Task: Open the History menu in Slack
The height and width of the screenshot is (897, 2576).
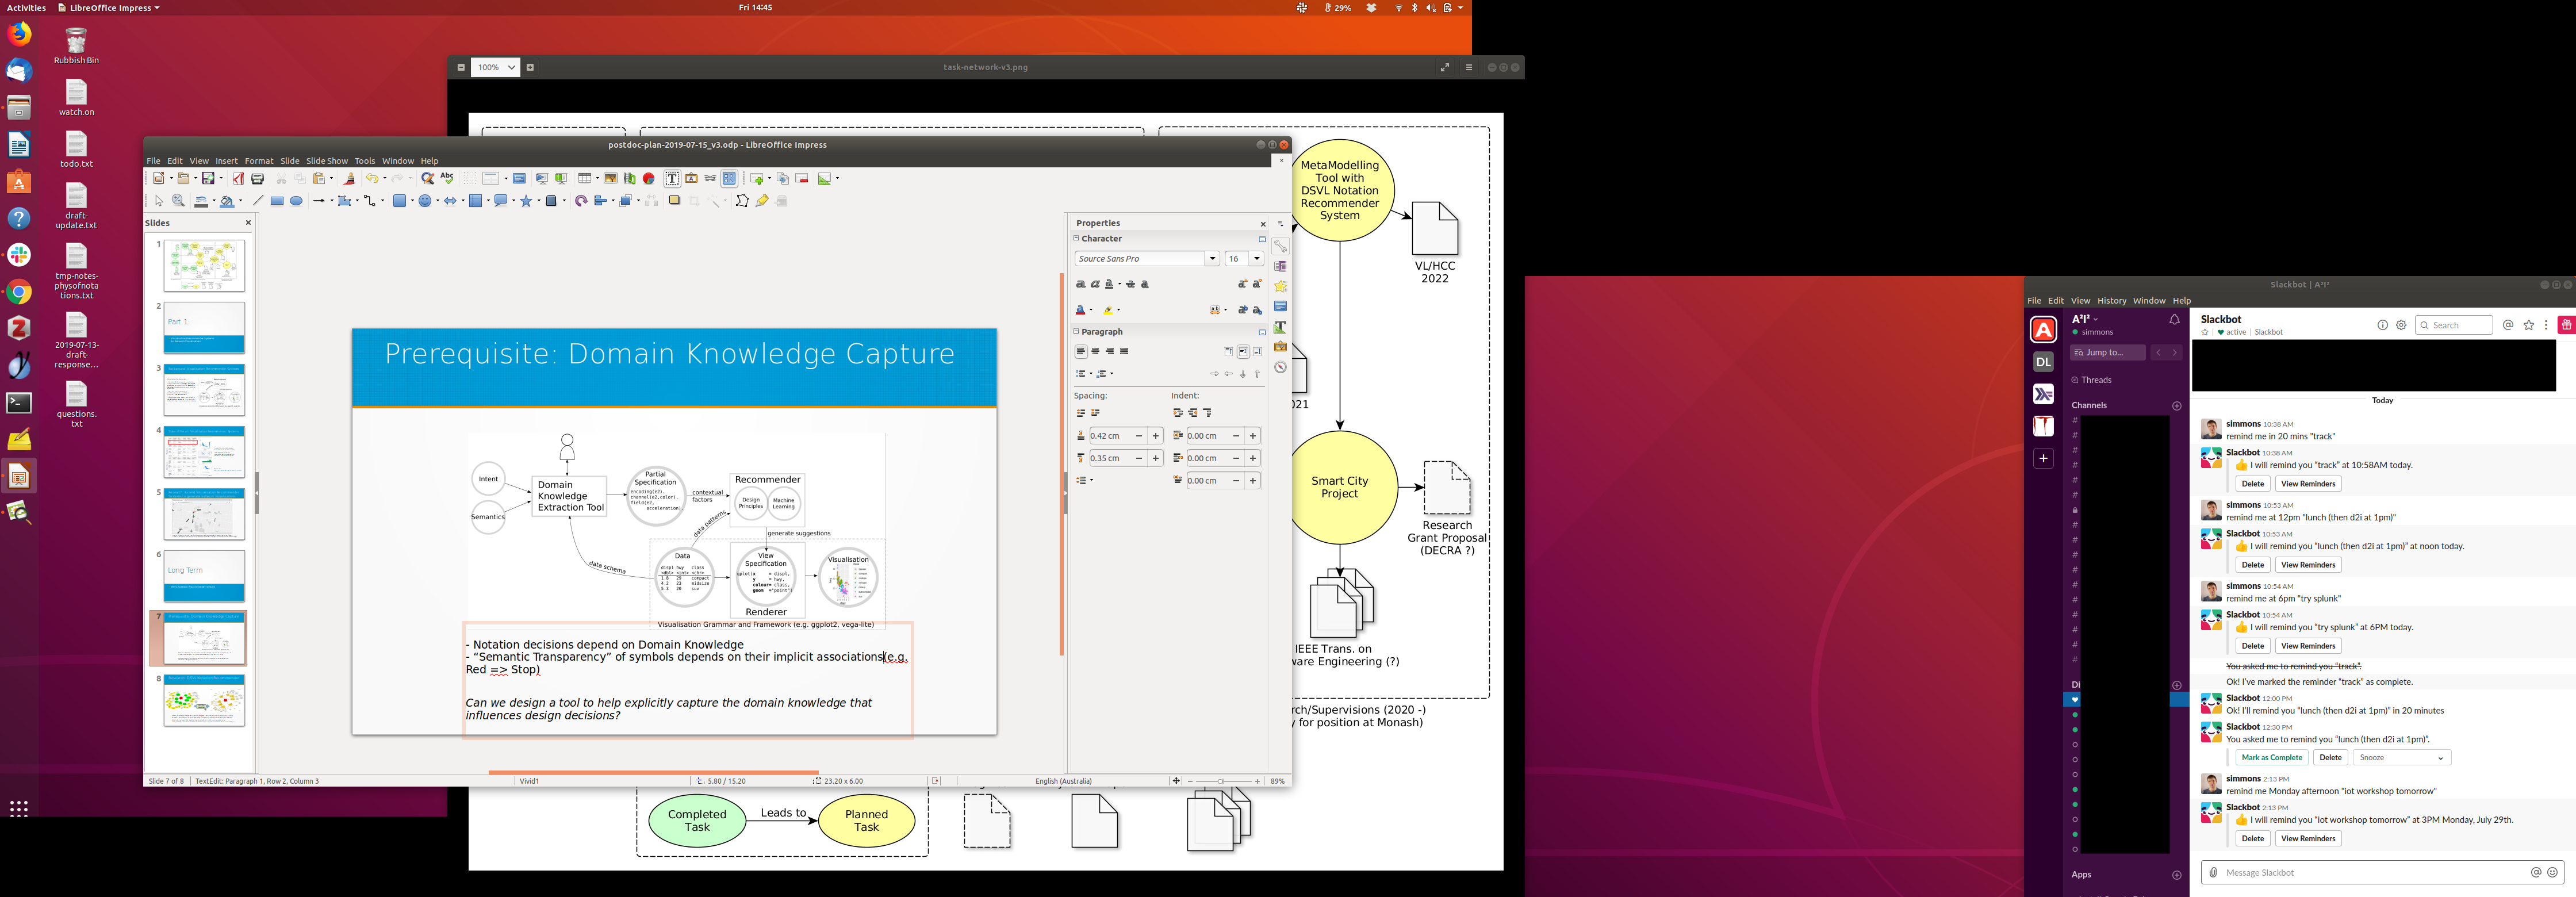Action: point(2111,300)
